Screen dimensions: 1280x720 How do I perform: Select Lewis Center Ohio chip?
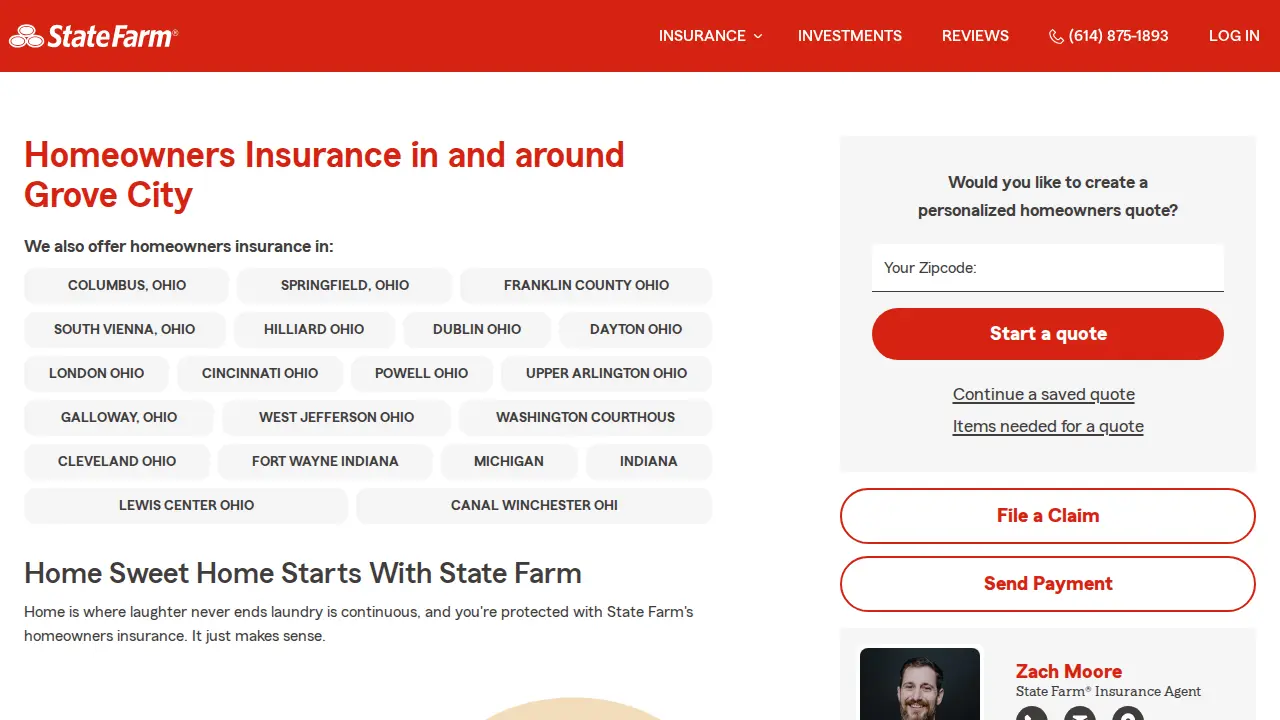pyautogui.click(x=187, y=505)
